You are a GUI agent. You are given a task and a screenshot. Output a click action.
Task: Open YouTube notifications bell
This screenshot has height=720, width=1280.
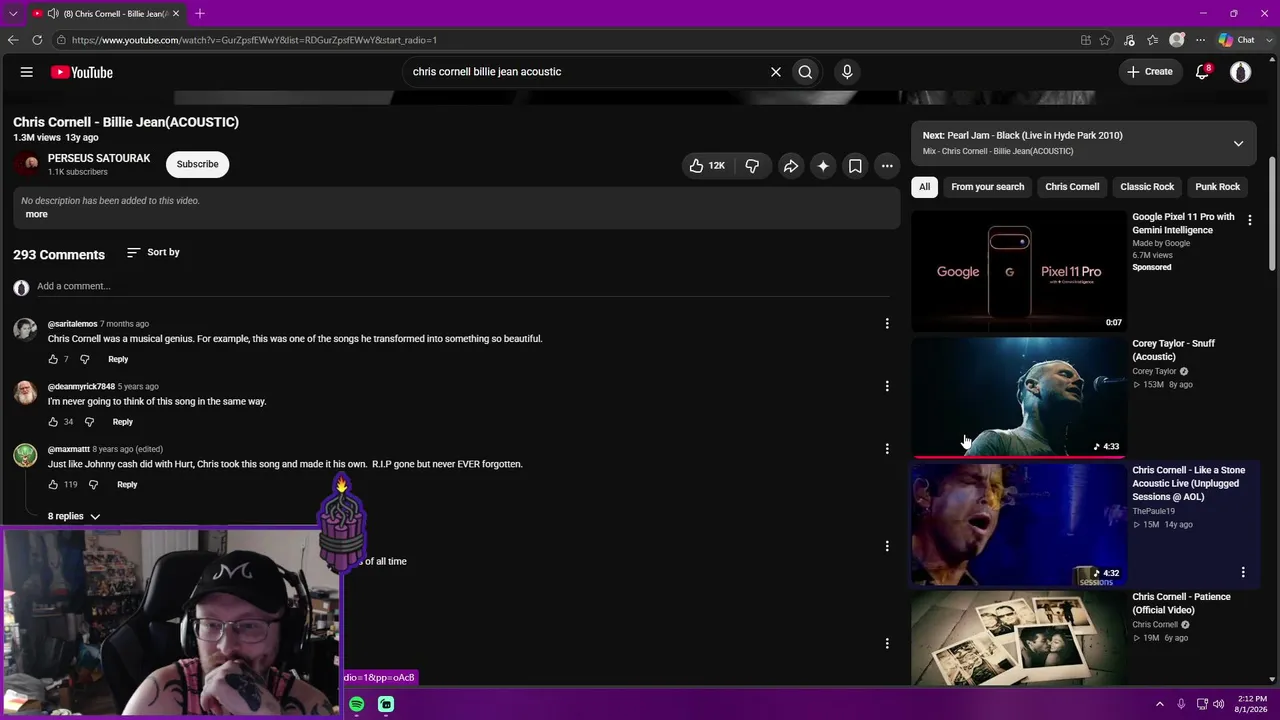pyautogui.click(x=1203, y=72)
